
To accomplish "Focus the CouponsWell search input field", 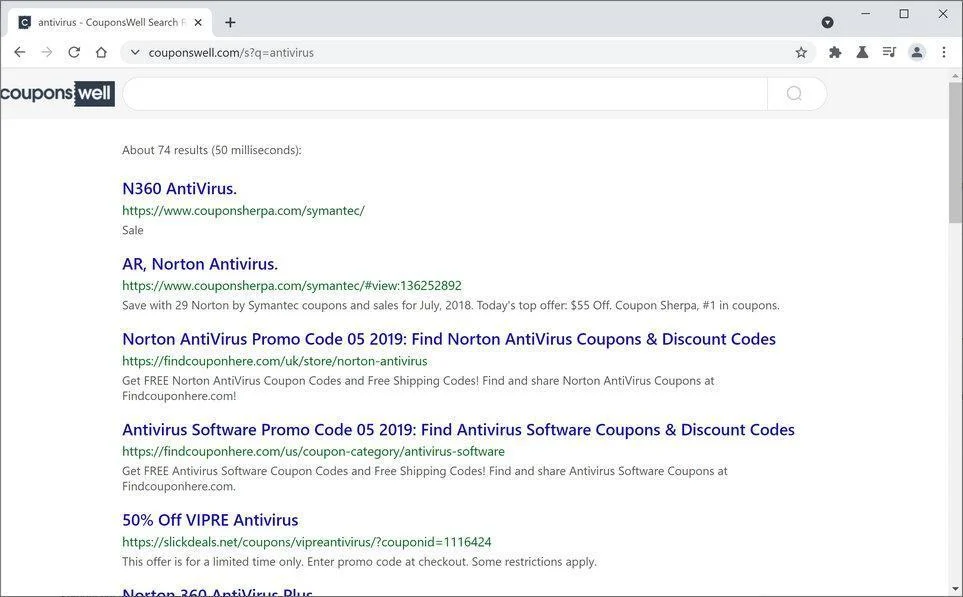I will 445,93.
